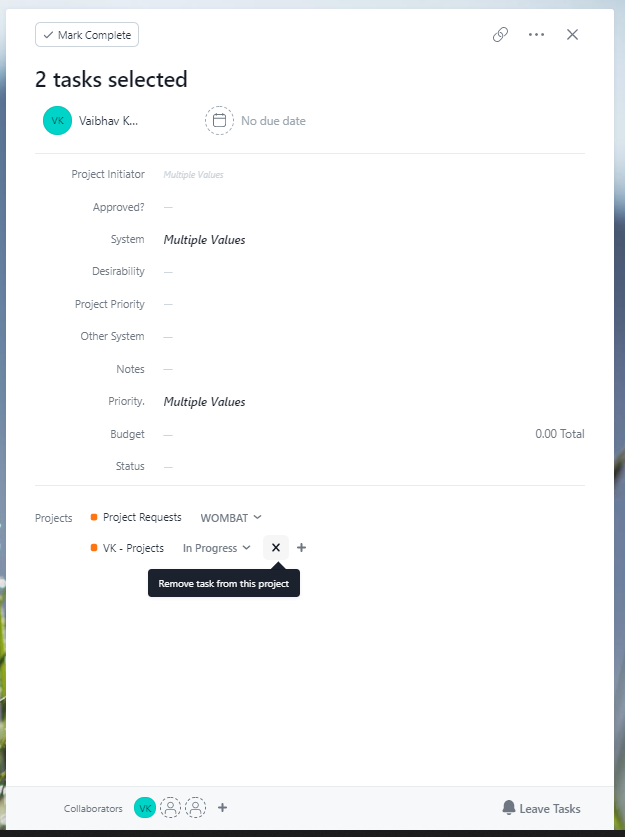Toggle Mark Complete for selected tasks
This screenshot has height=837, width=625.
tap(87, 35)
